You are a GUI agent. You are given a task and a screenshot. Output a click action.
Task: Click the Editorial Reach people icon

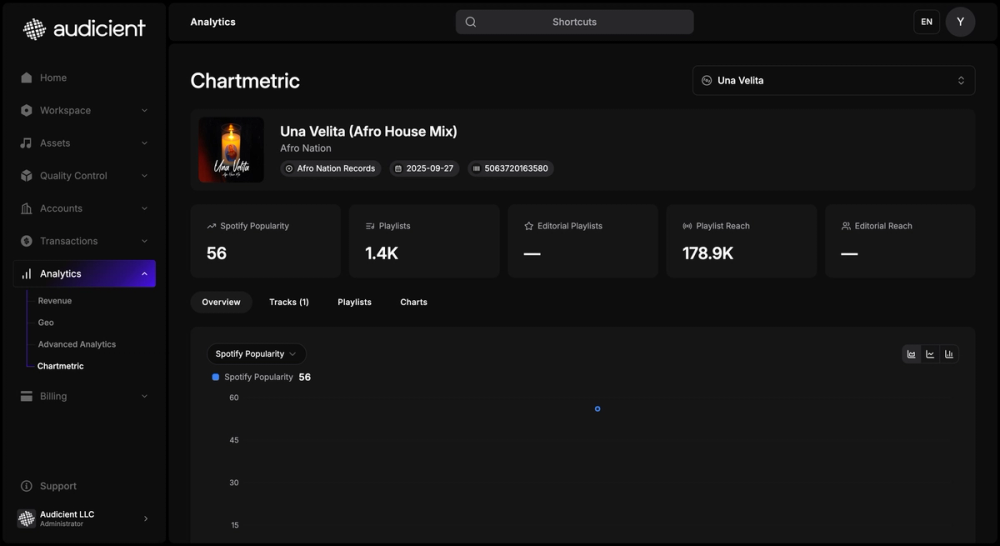(x=846, y=226)
